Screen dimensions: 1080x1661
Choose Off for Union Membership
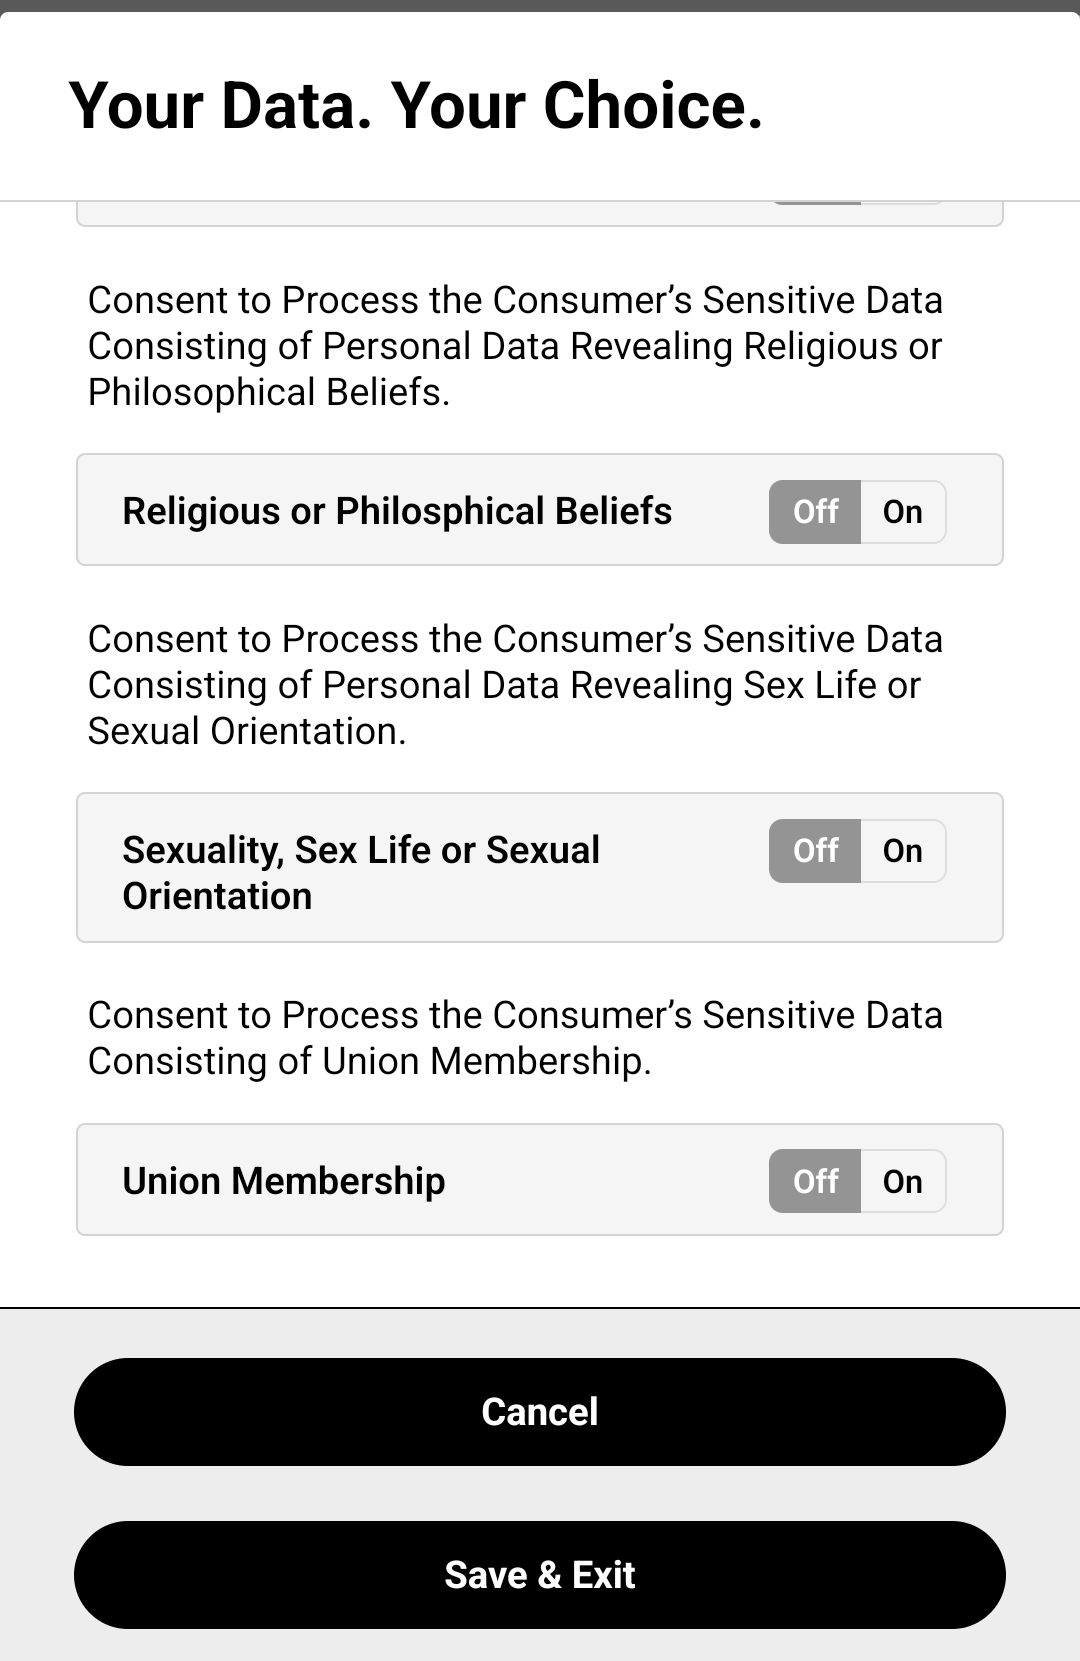[x=815, y=1181]
